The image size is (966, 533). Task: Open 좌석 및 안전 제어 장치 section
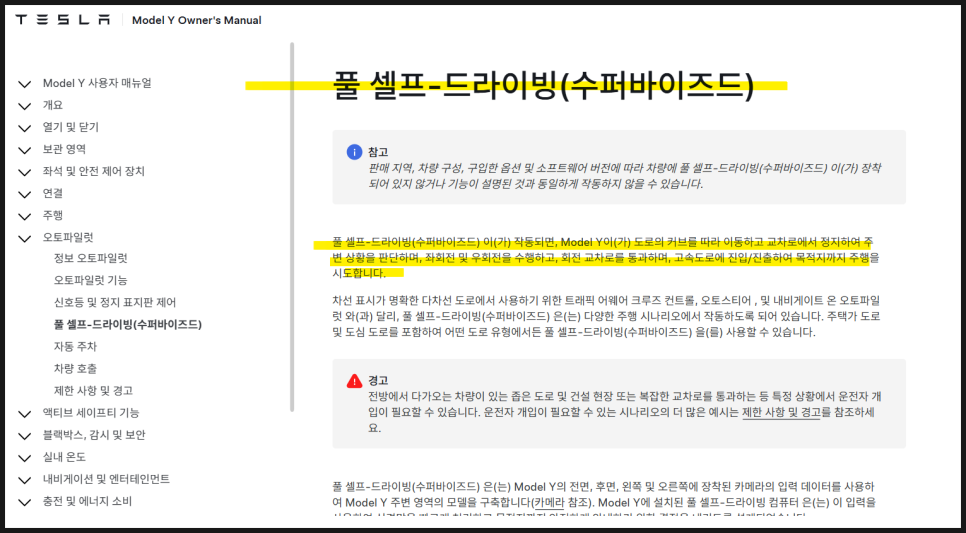pyautogui.click(x=94, y=171)
